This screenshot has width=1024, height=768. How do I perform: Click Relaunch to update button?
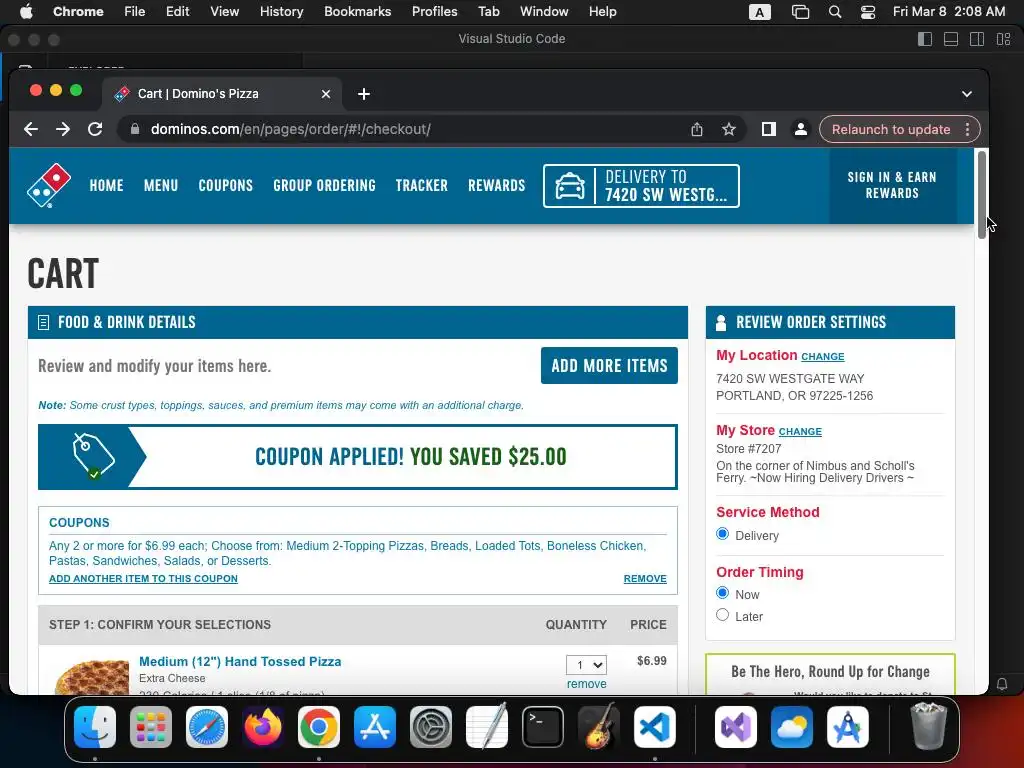click(891, 129)
